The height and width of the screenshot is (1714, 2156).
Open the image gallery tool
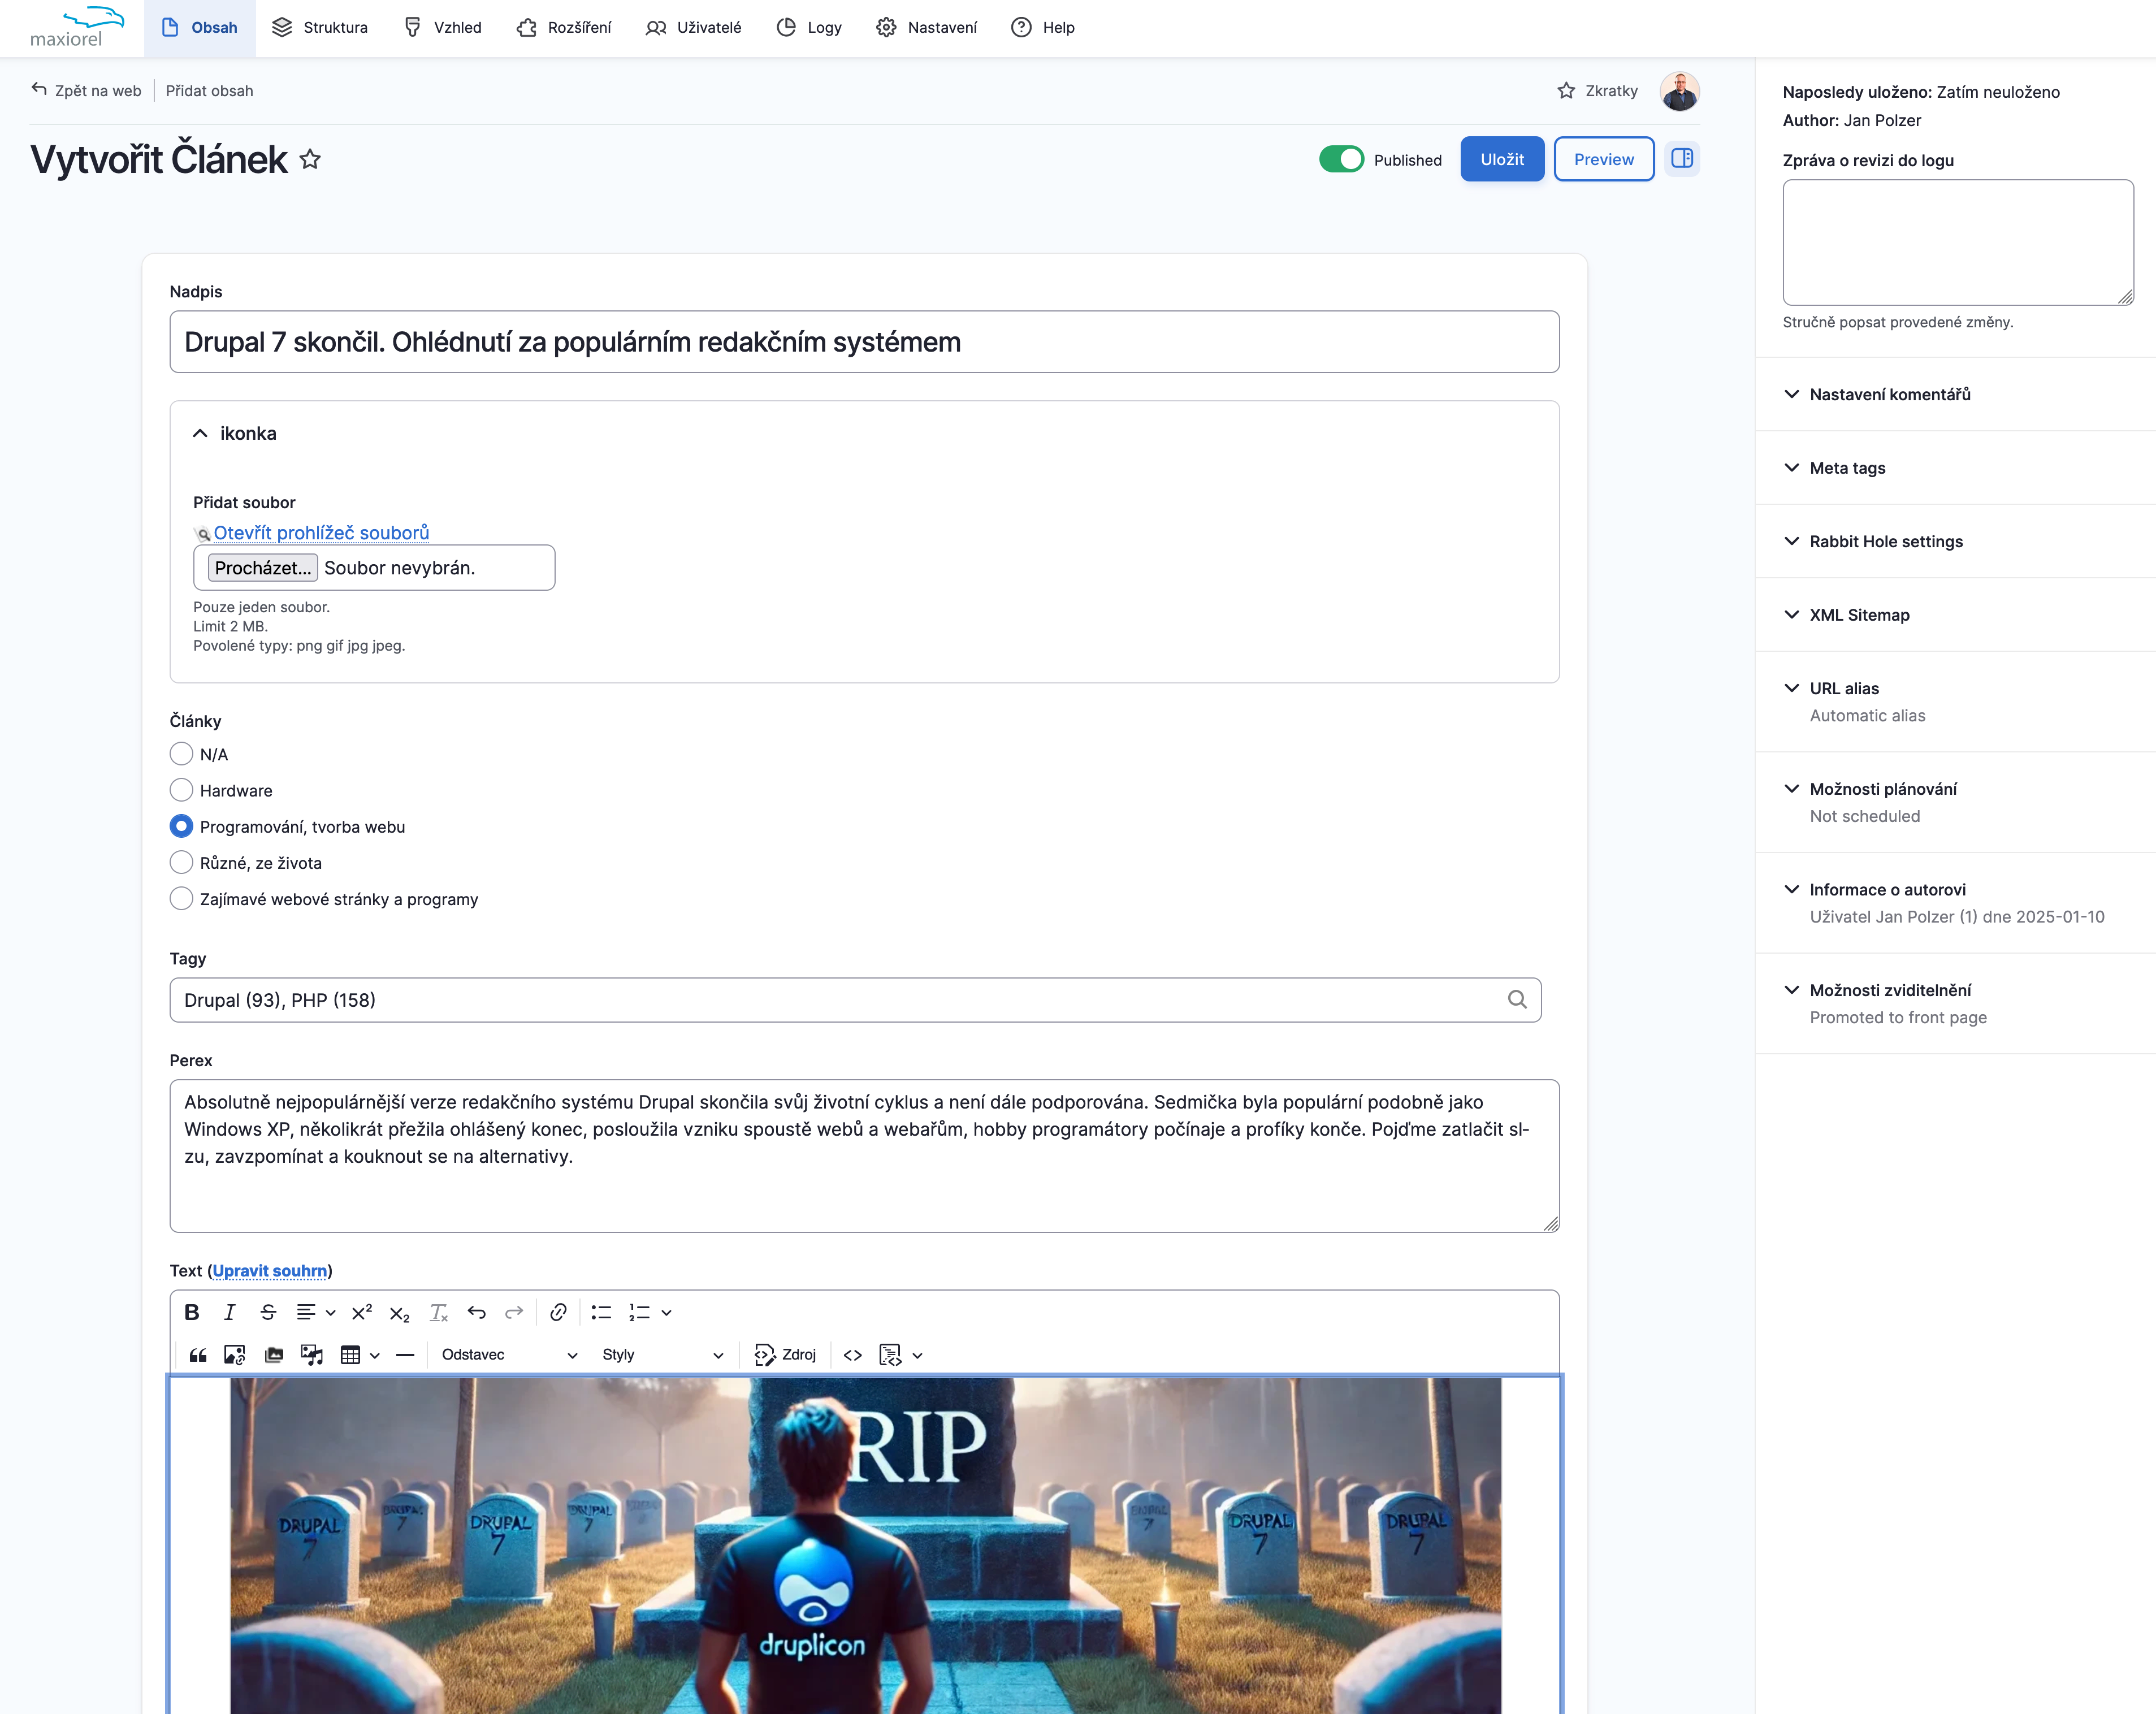274,1355
